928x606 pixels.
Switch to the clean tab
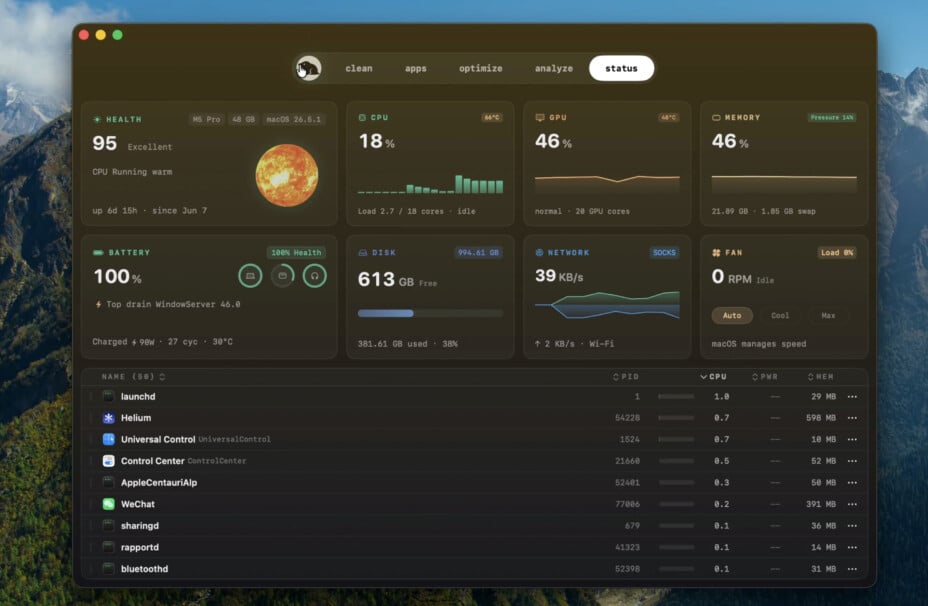click(359, 69)
